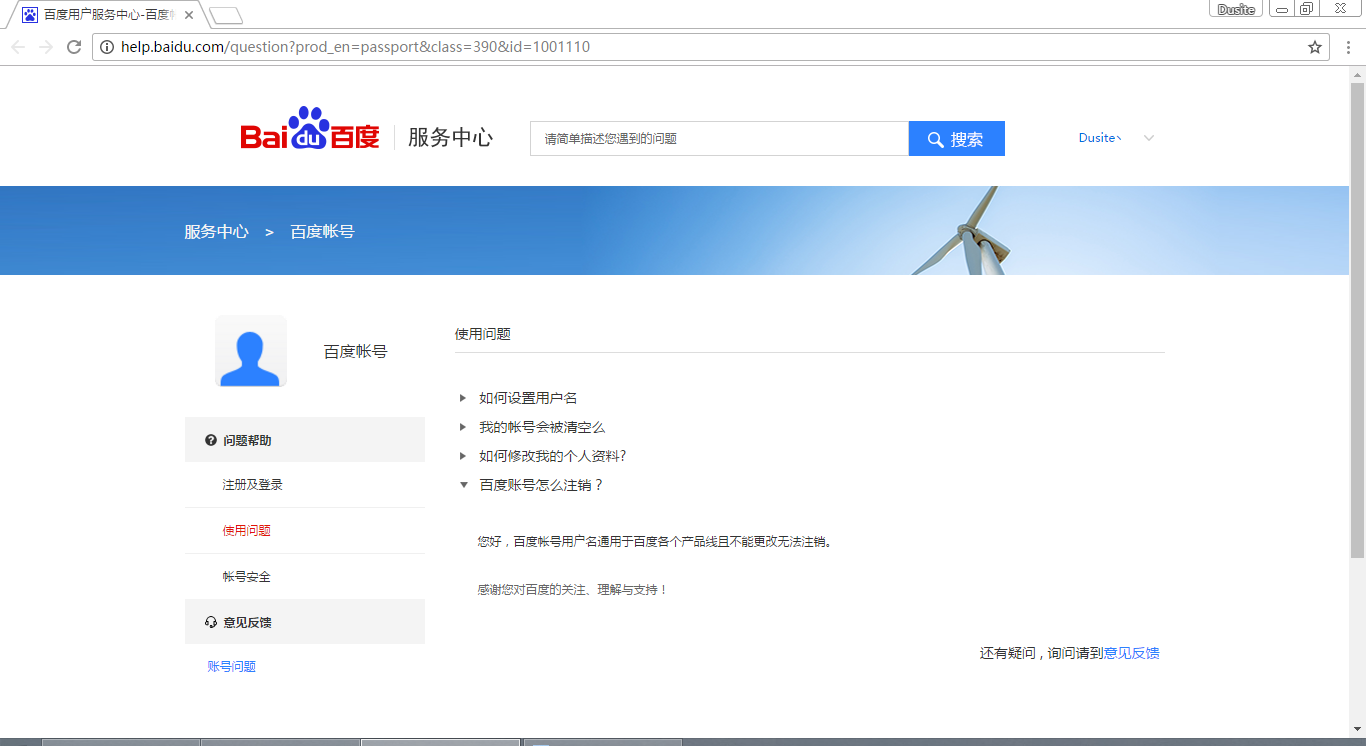This screenshot has height=746, width=1366.
Task: Click the 百度帐号 label beside avatar
Action: point(355,352)
